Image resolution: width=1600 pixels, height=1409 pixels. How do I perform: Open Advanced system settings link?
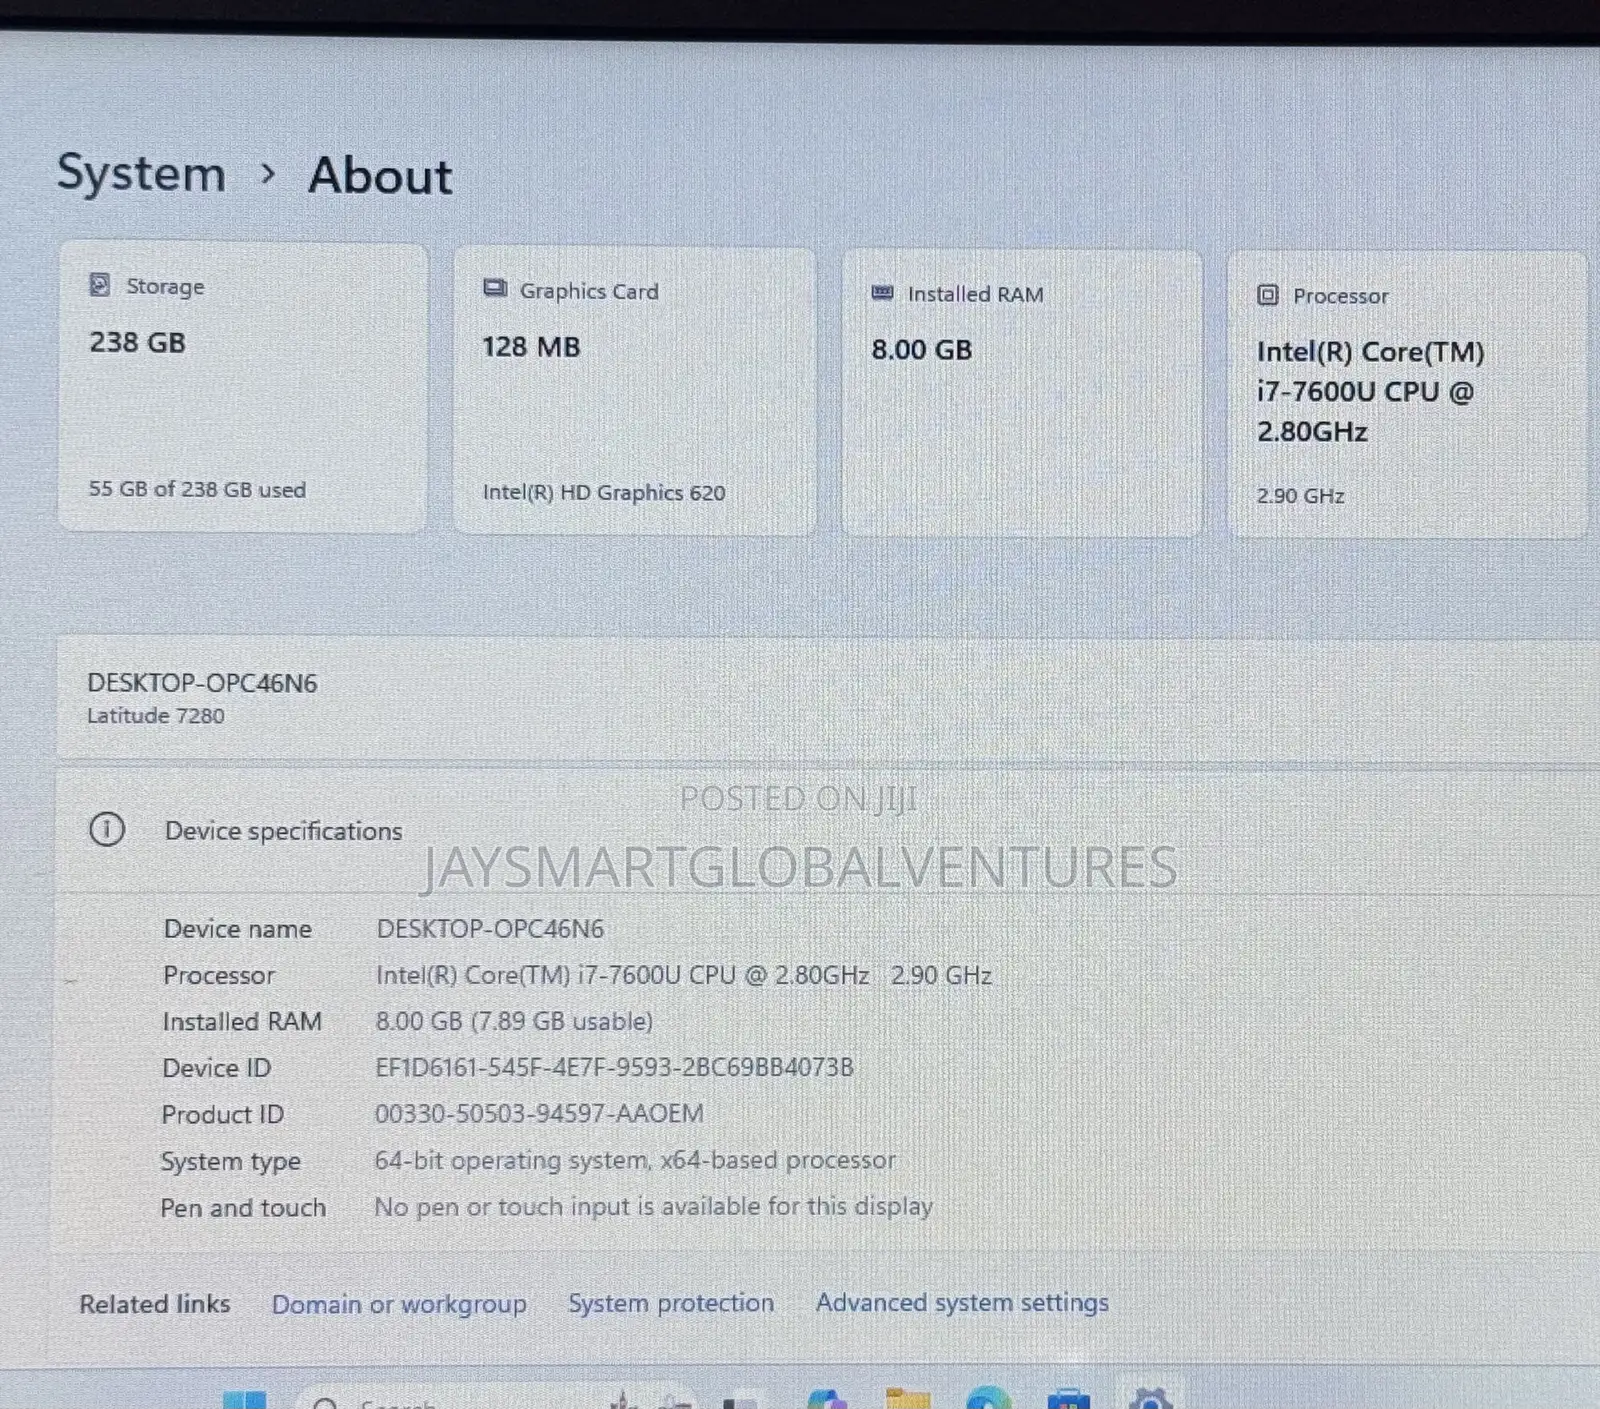pyautogui.click(x=962, y=1302)
